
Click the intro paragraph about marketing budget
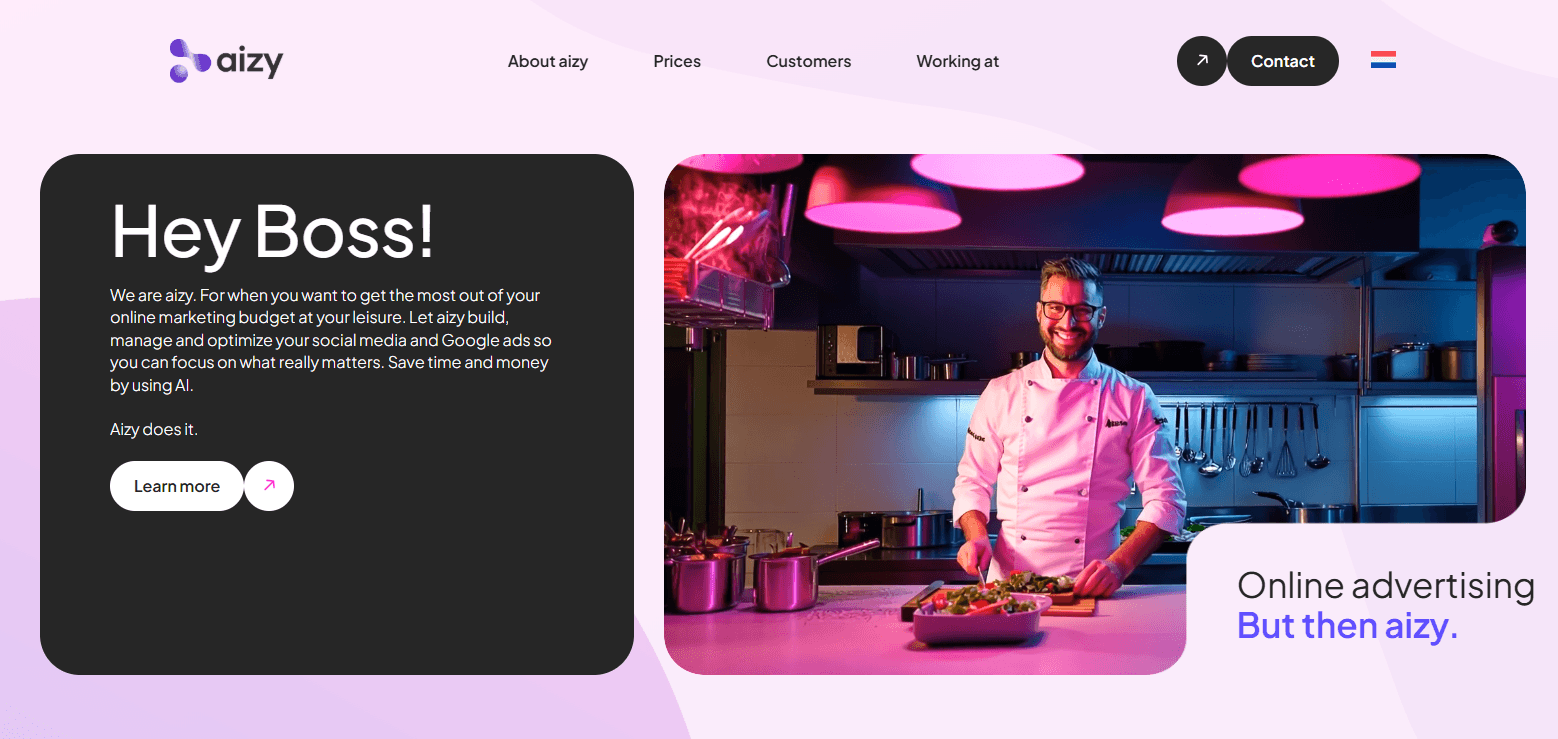click(331, 340)
